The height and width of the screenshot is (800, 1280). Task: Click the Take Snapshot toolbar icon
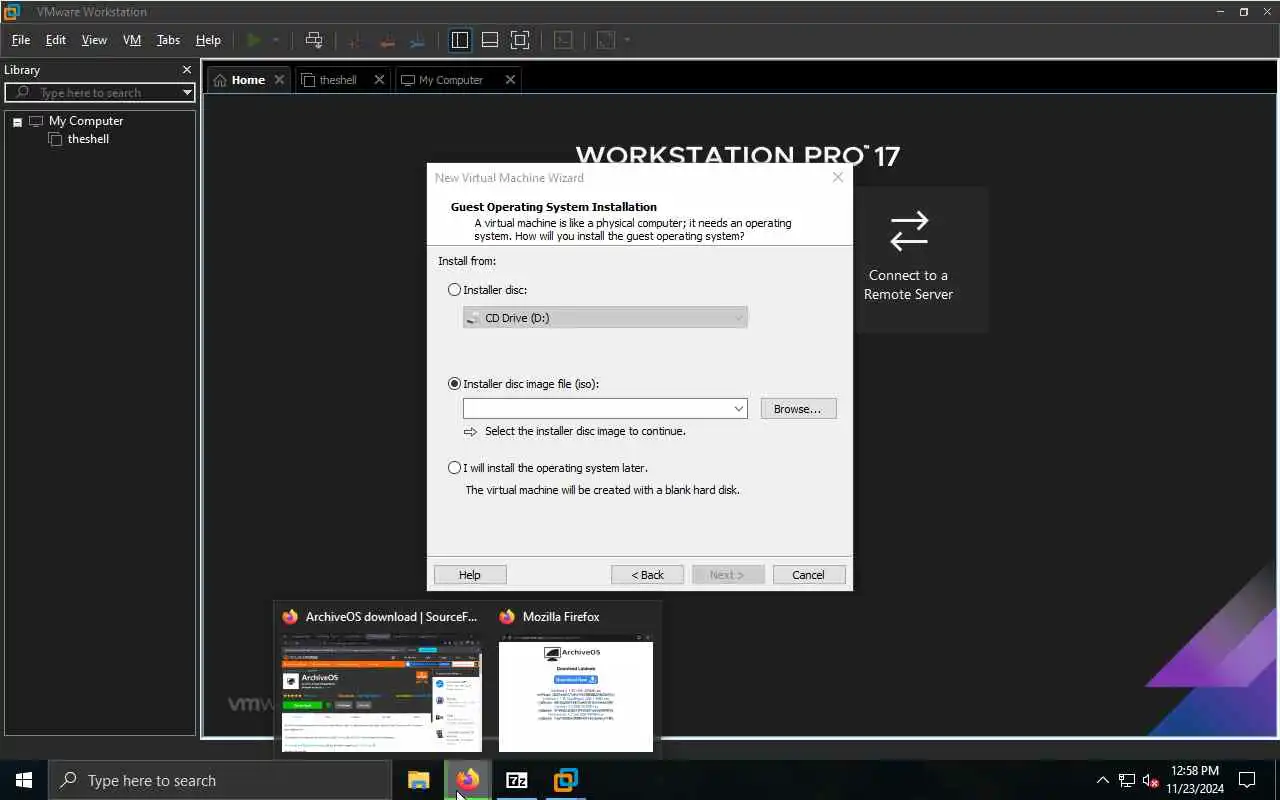click(x=354, y=40)
